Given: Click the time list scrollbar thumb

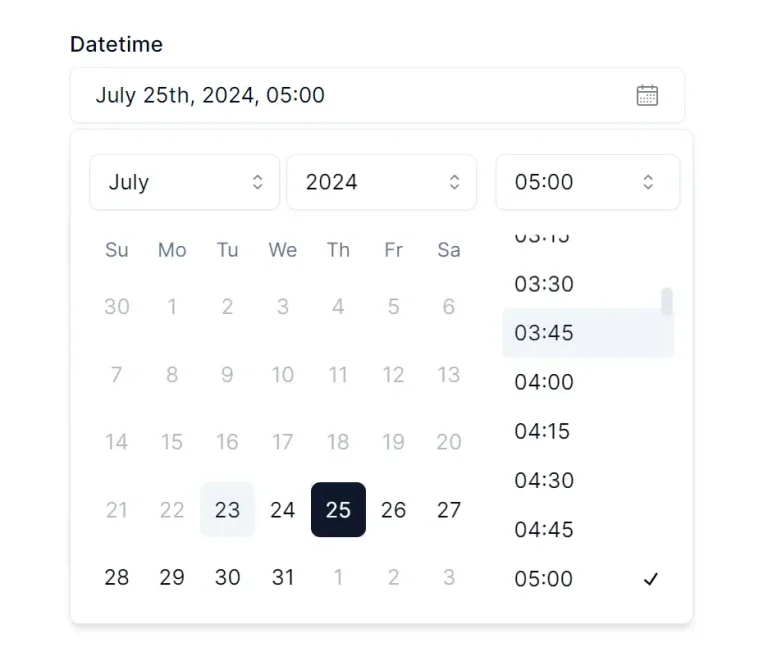Looking at the screenshot, I should click(x=667, y=301).
